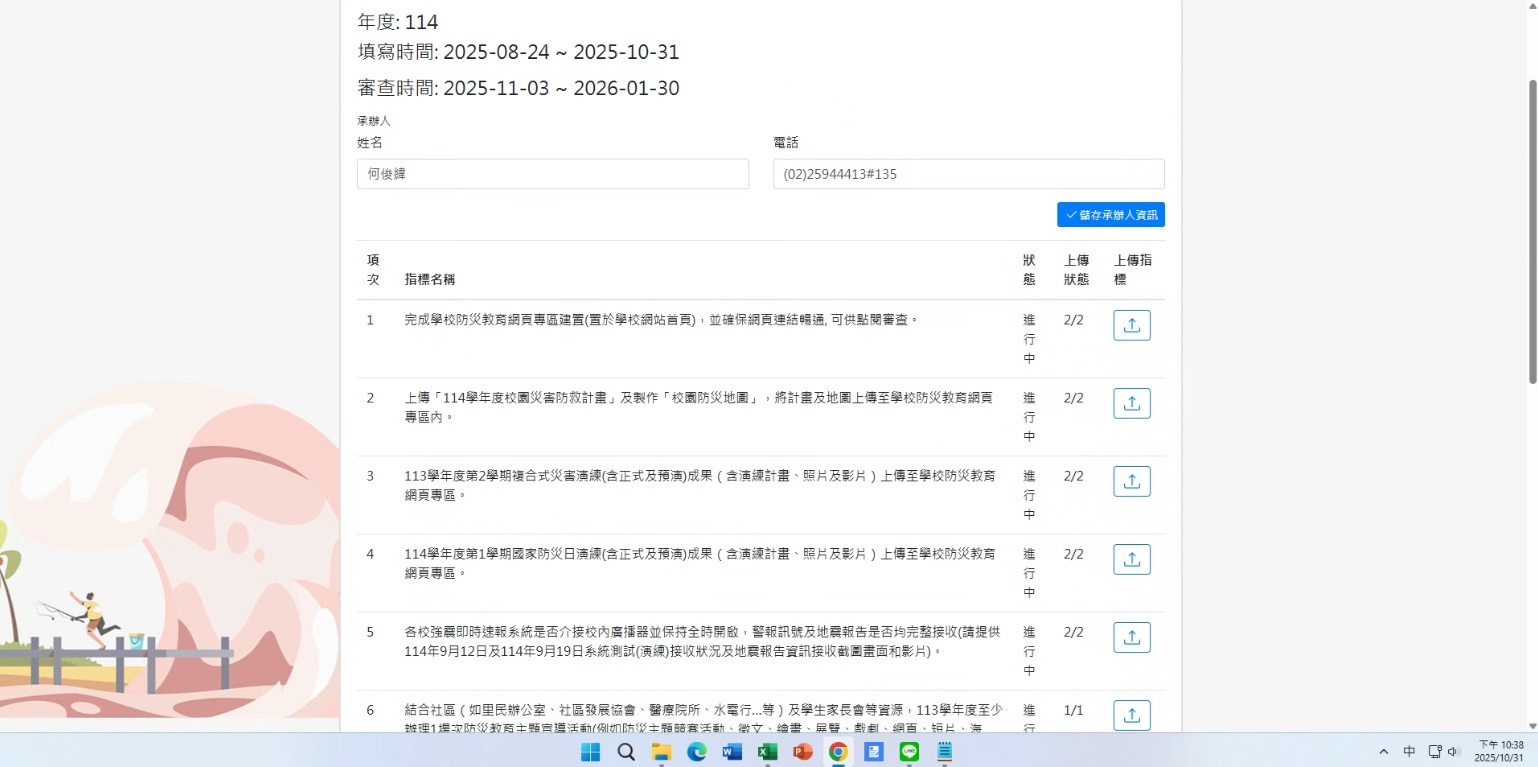Open taskbar Search
The image size is (1538, 767).
pos(626,752)
